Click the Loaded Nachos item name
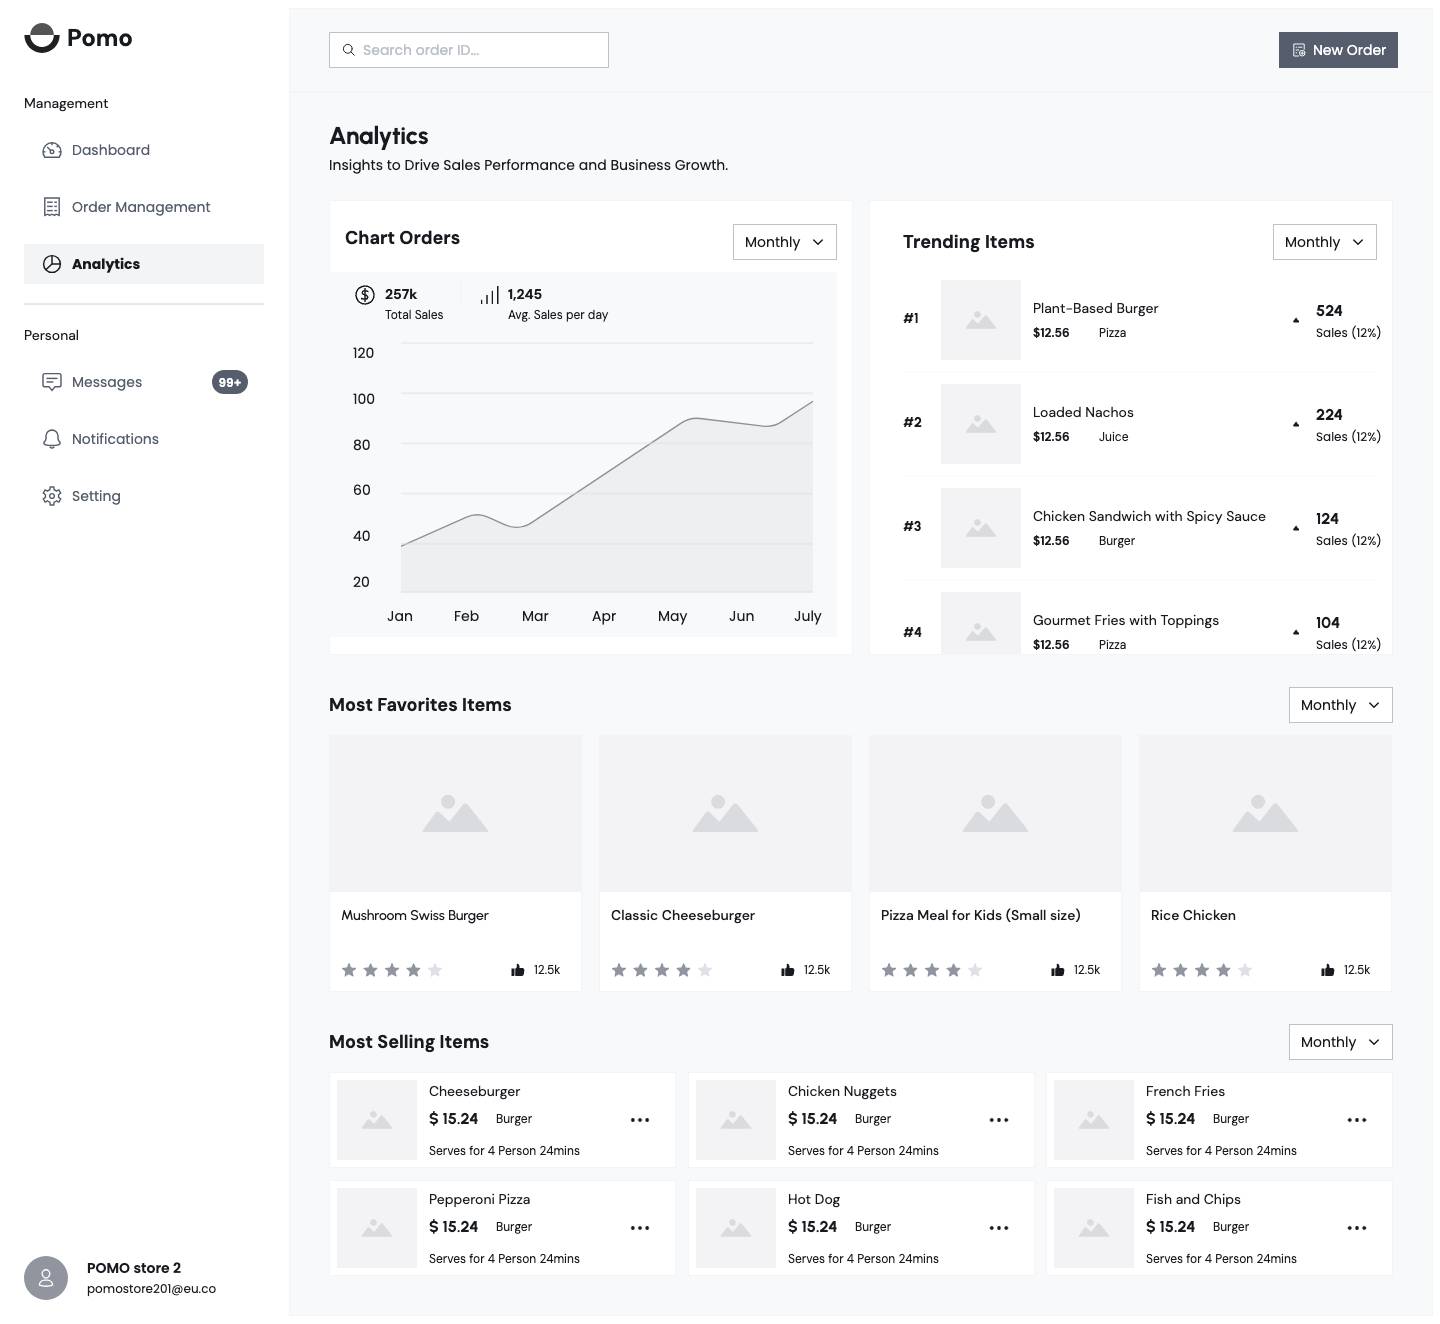 (x=1083, y=412)
